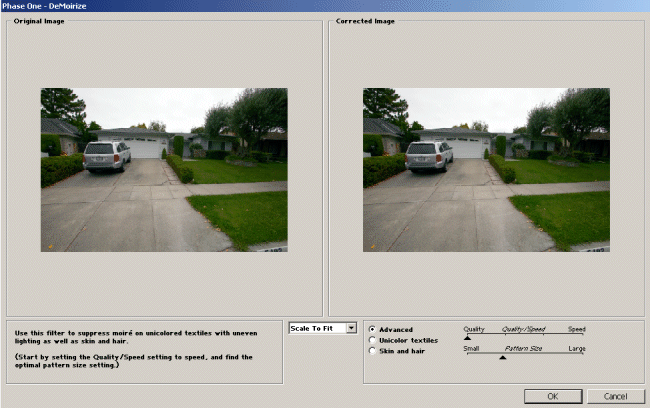Click the Quality/Speed slider handle

pyautogui.click(x=467, y=338)
